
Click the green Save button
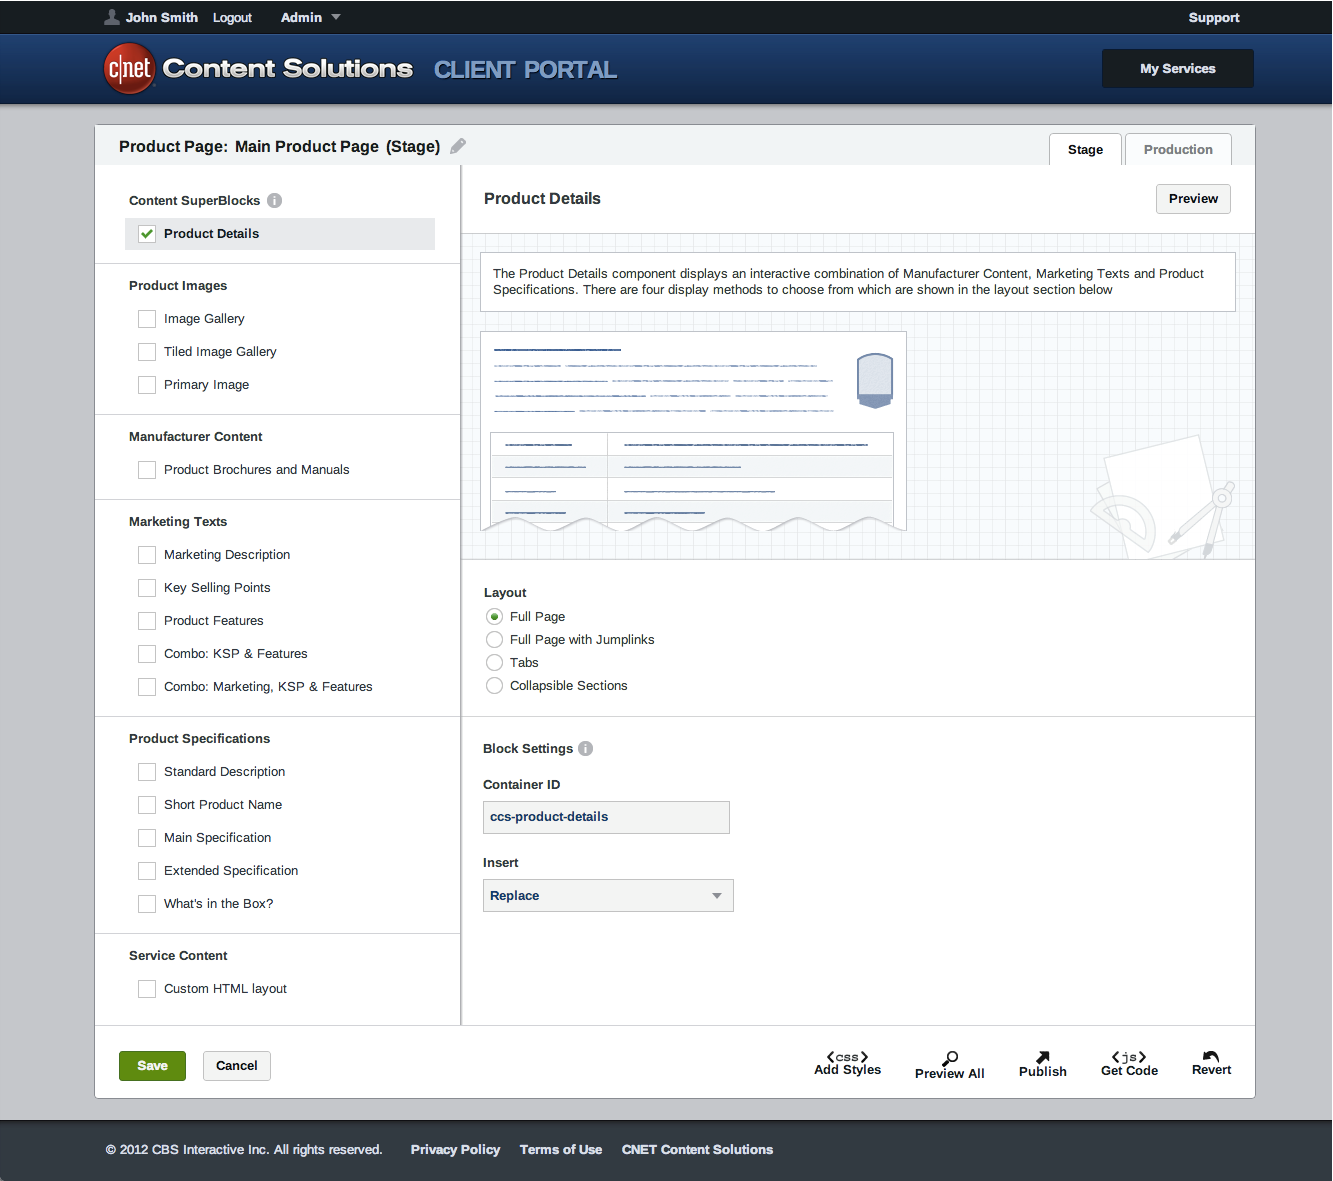[152, 1066]
